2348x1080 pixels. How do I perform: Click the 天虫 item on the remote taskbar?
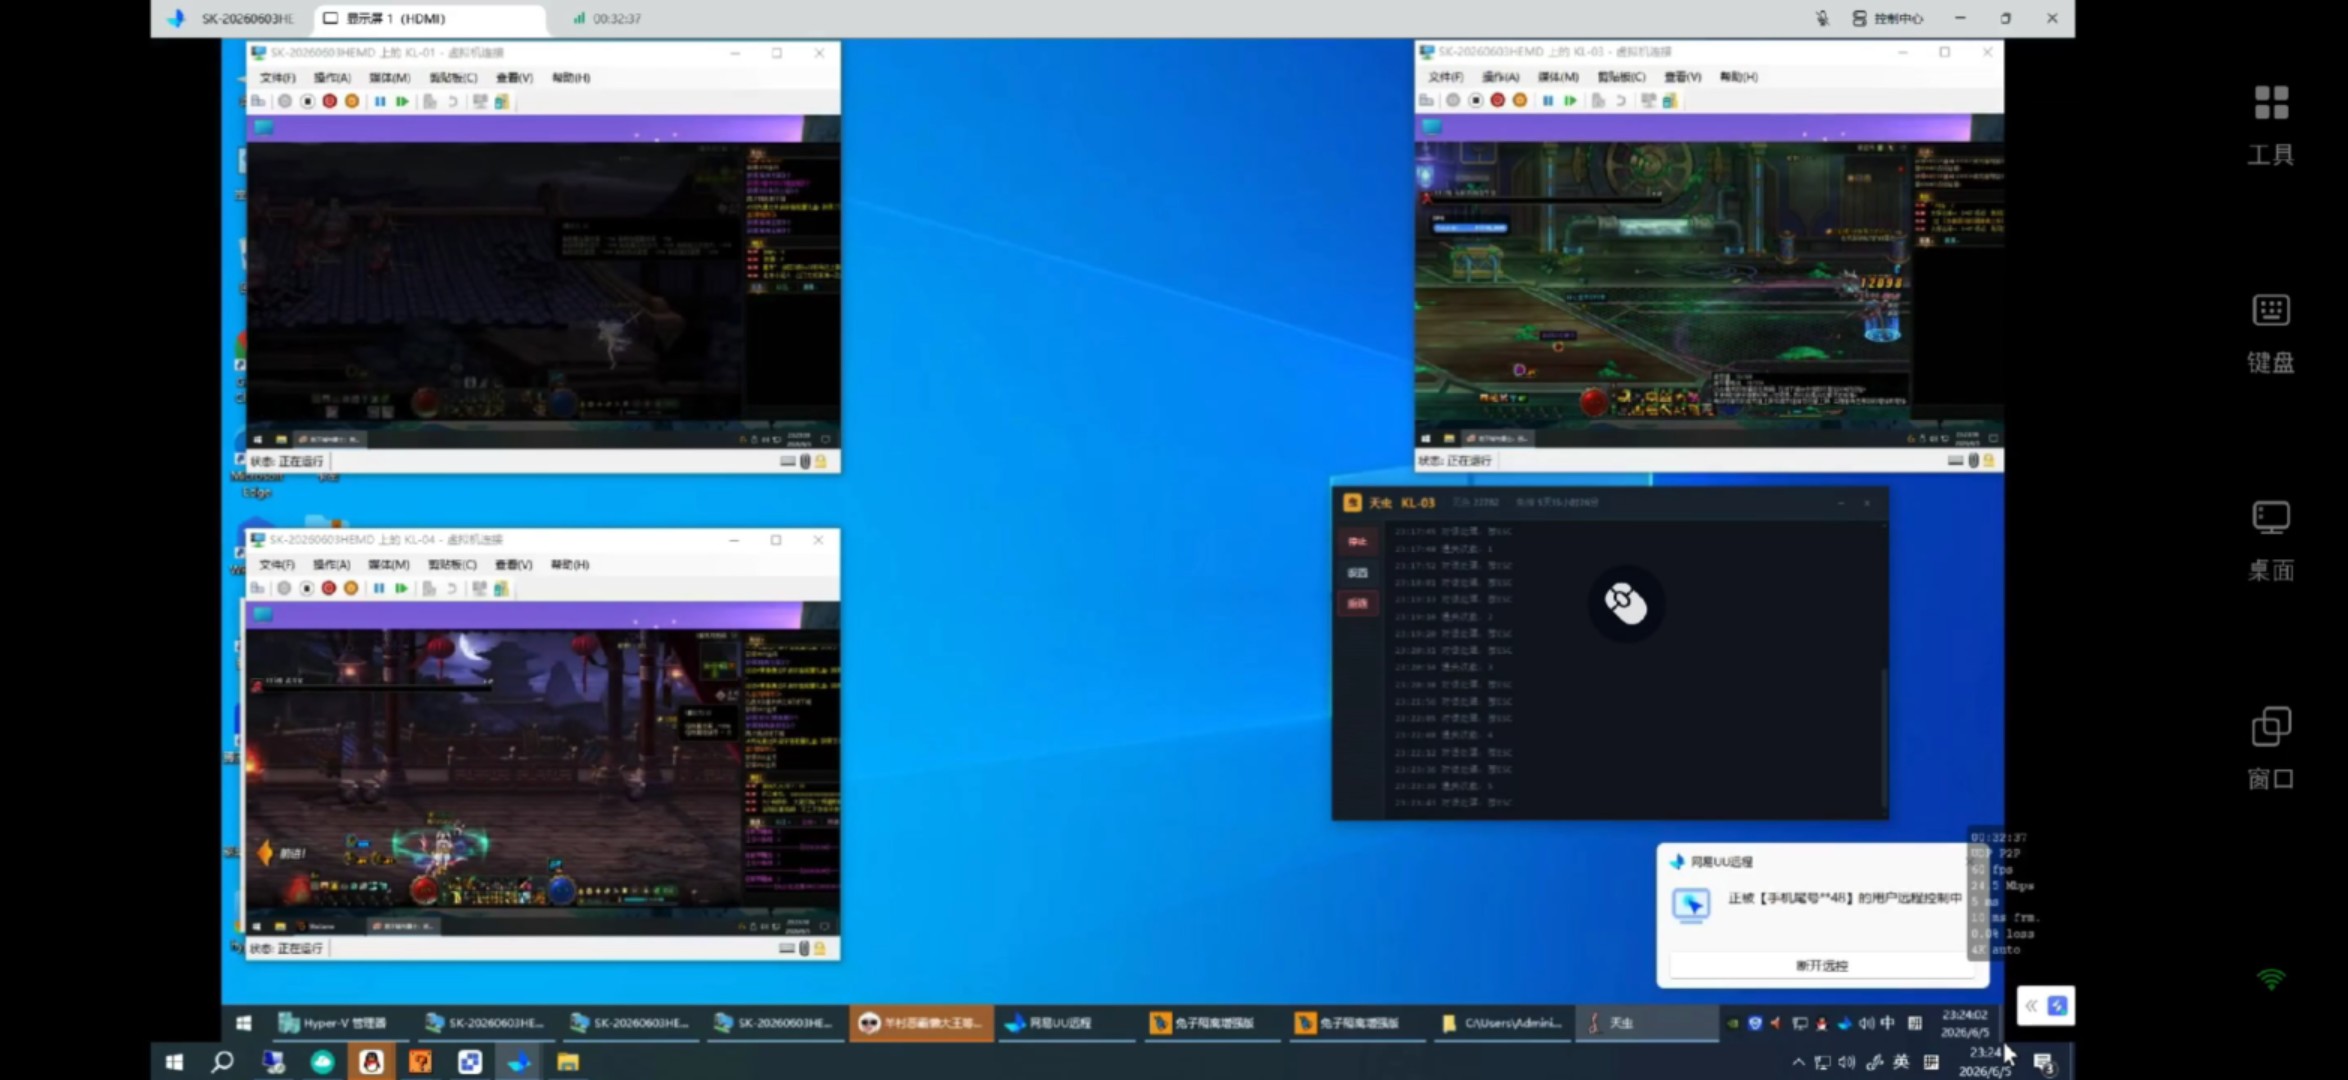(1646, 1022)
